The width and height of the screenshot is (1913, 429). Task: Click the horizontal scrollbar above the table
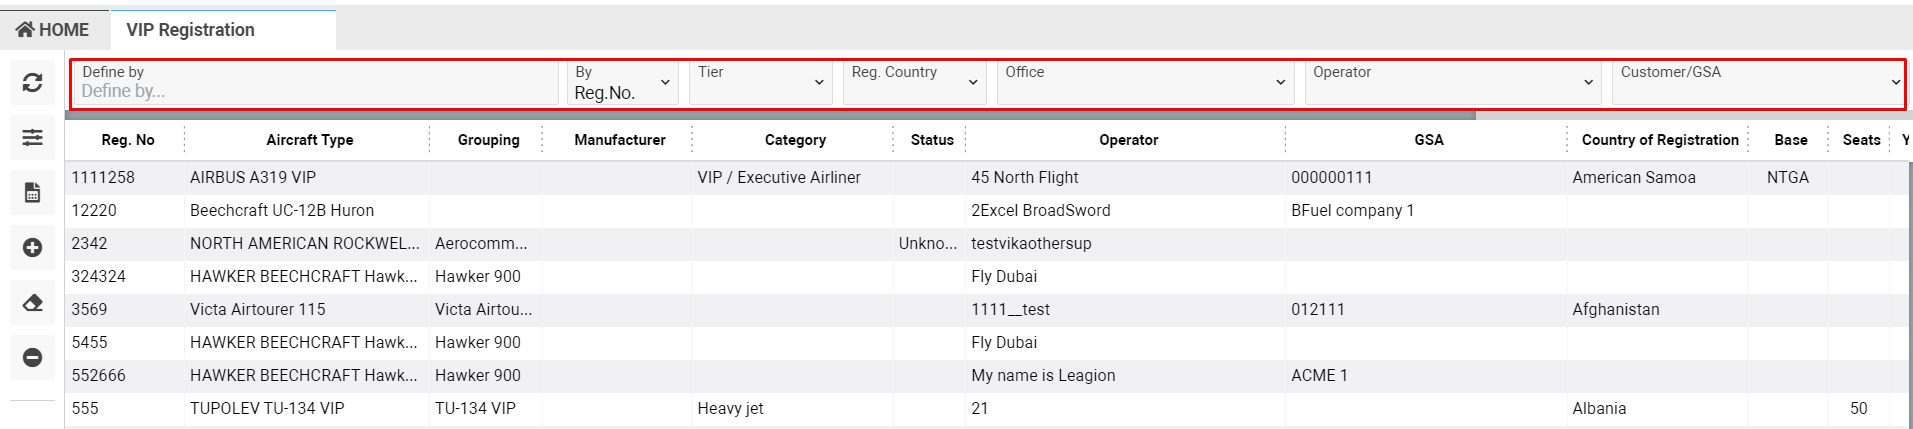pyautogui.click(x=770, y=116)
